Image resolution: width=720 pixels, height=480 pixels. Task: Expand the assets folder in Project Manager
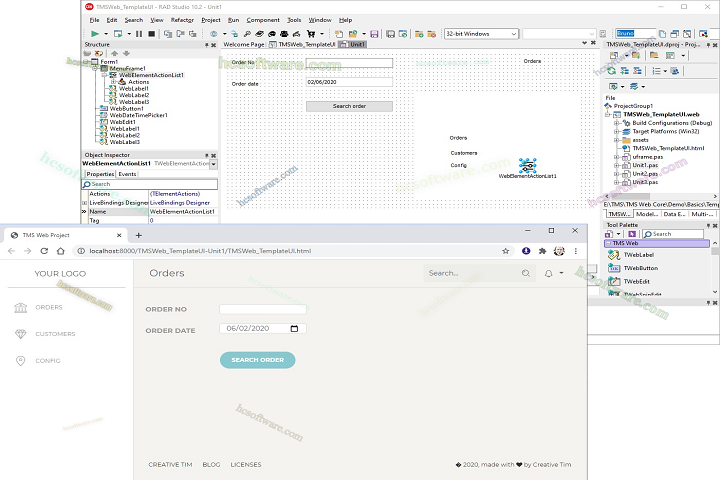pos(617,140)
